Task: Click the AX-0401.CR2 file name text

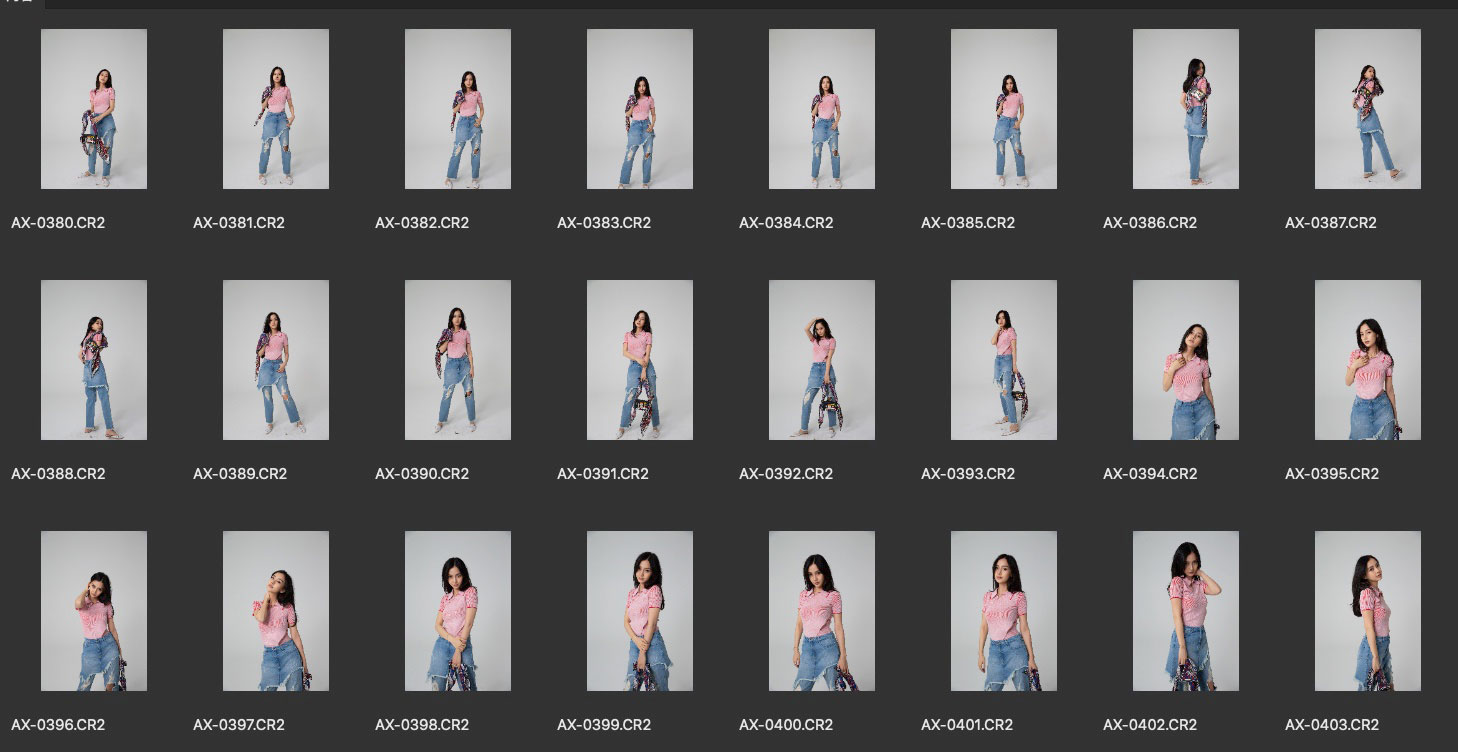Action: pos(967,725)
